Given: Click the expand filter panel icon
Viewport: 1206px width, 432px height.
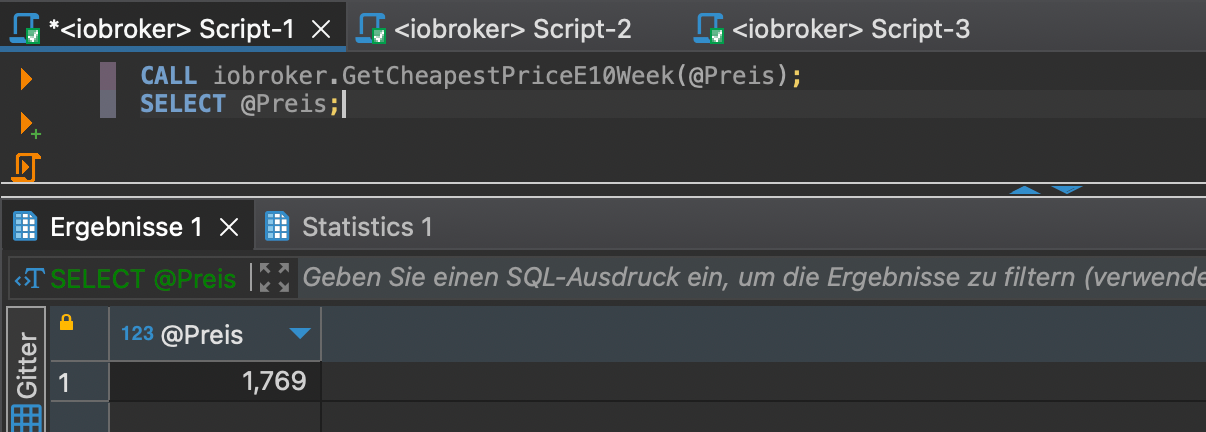Looking at the screenshot, I should click(273, 278).
